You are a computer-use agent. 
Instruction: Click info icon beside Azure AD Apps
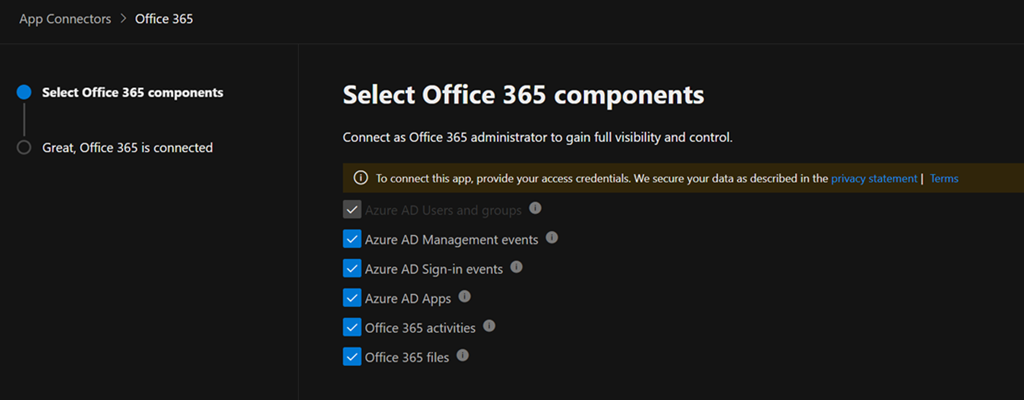(464, 297)
